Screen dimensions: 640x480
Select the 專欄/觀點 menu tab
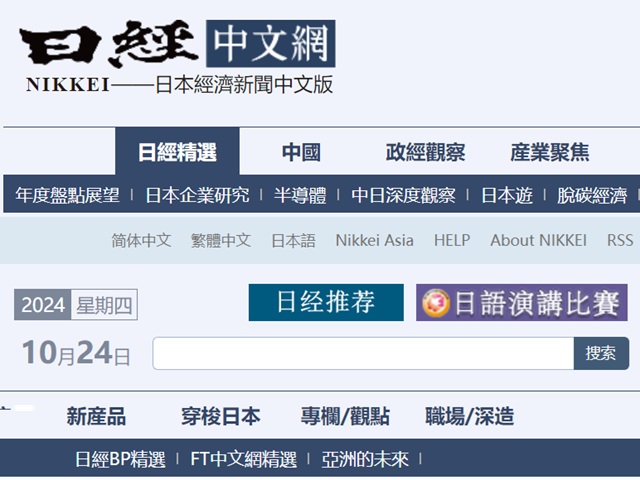345,416
